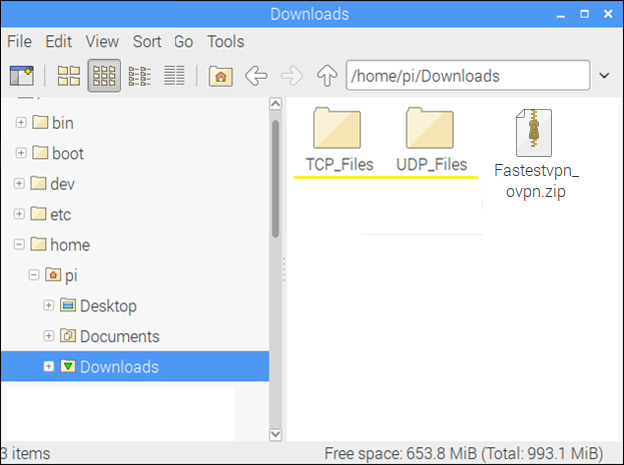Click the TCP_Files folder name label
The image size is (624, 465).
(x=339, y=164)
